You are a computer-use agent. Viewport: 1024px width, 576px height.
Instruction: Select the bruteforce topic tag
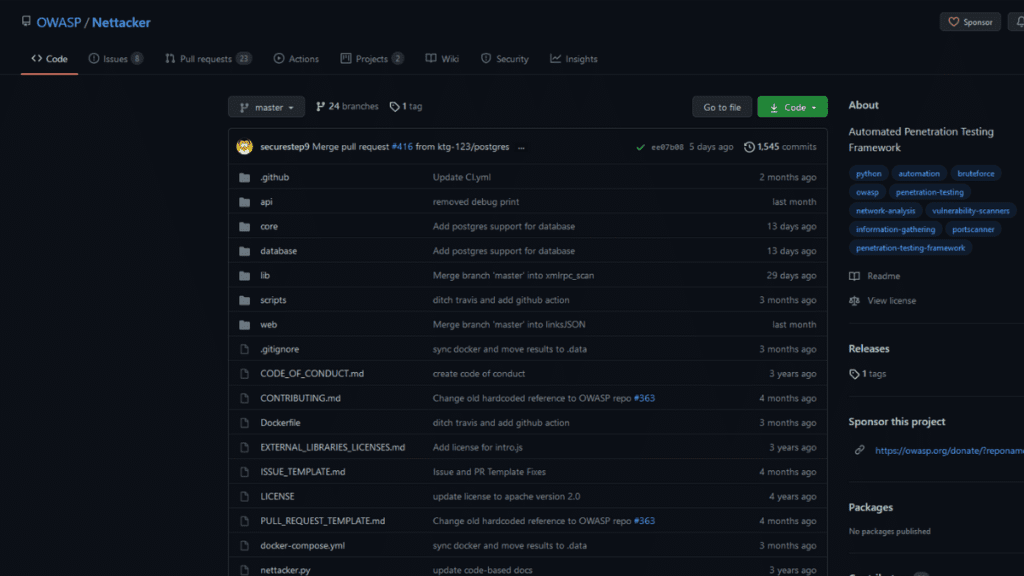976,174
